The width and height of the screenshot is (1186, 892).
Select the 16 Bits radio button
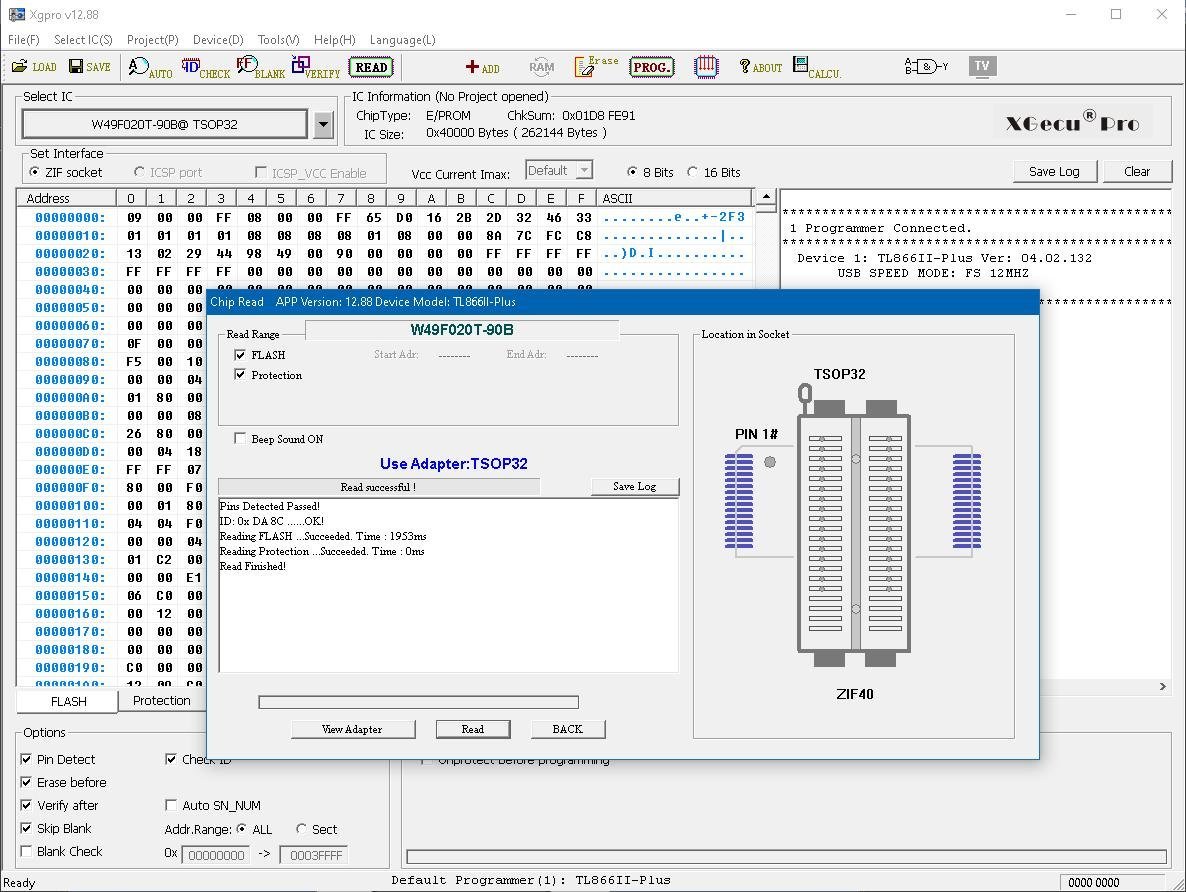click(693, 172)
